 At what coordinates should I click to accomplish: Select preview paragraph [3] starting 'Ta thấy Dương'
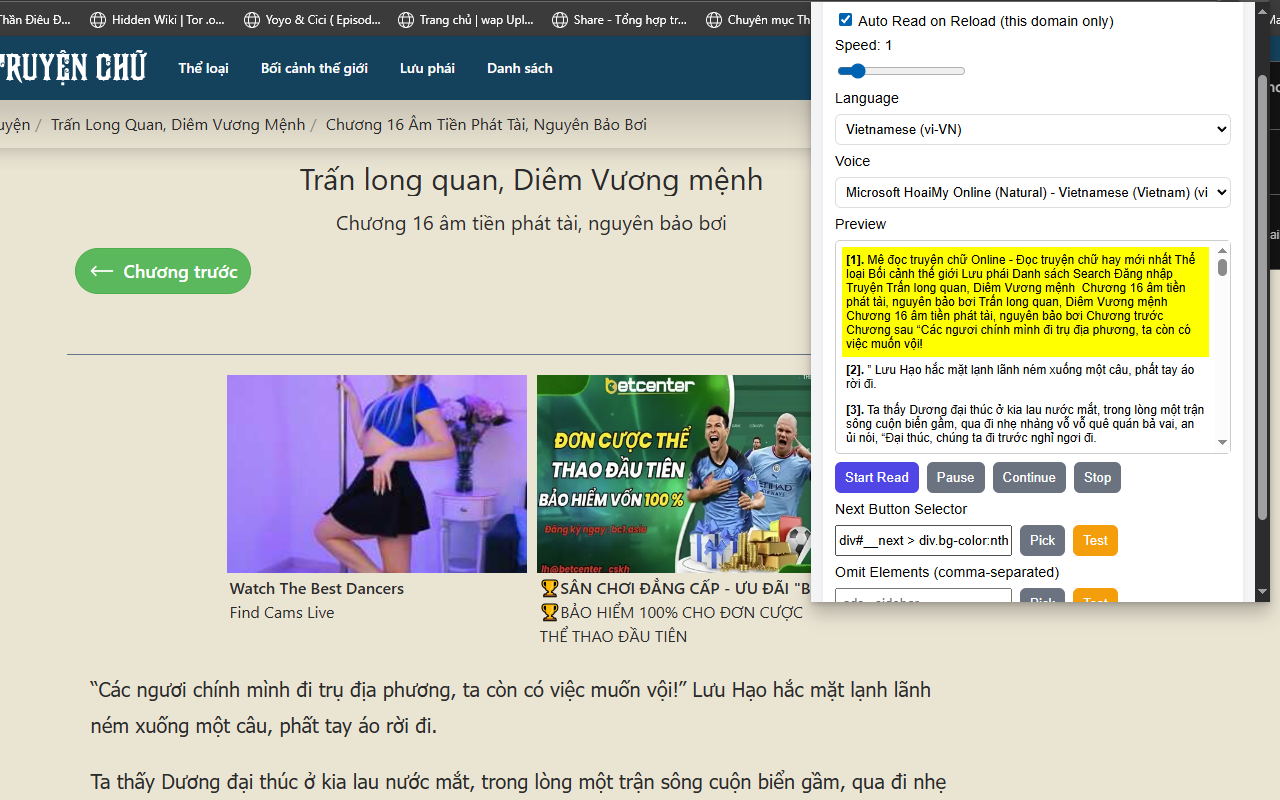click(1025, 424)
